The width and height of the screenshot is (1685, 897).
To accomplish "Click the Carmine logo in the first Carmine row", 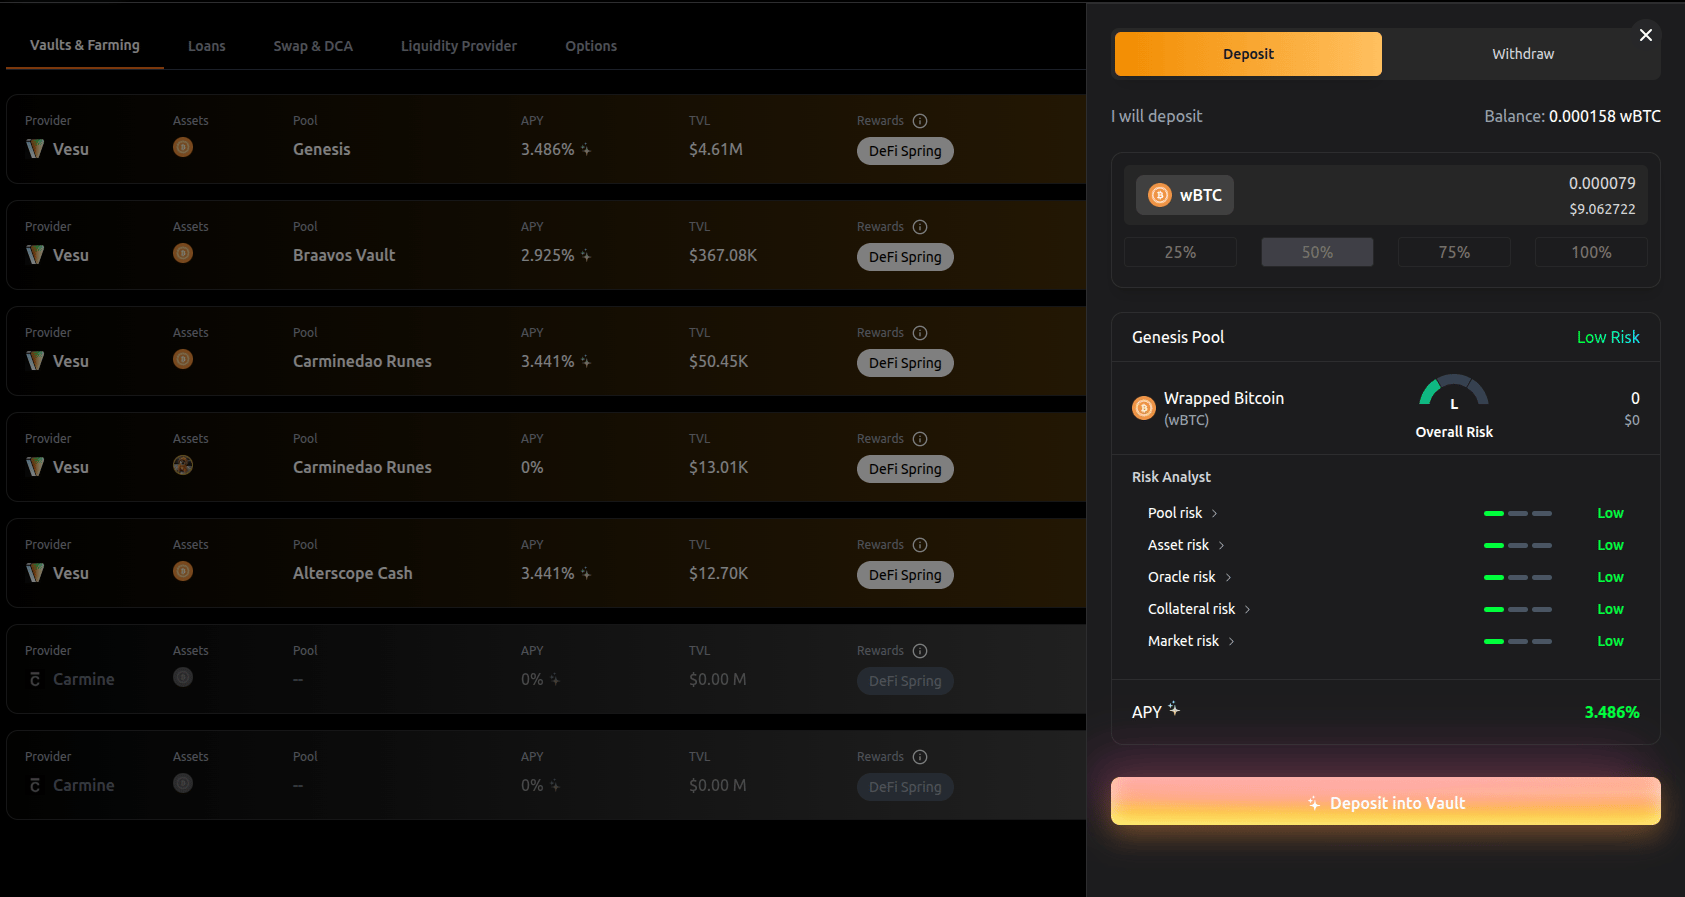I will click(35, 679).
